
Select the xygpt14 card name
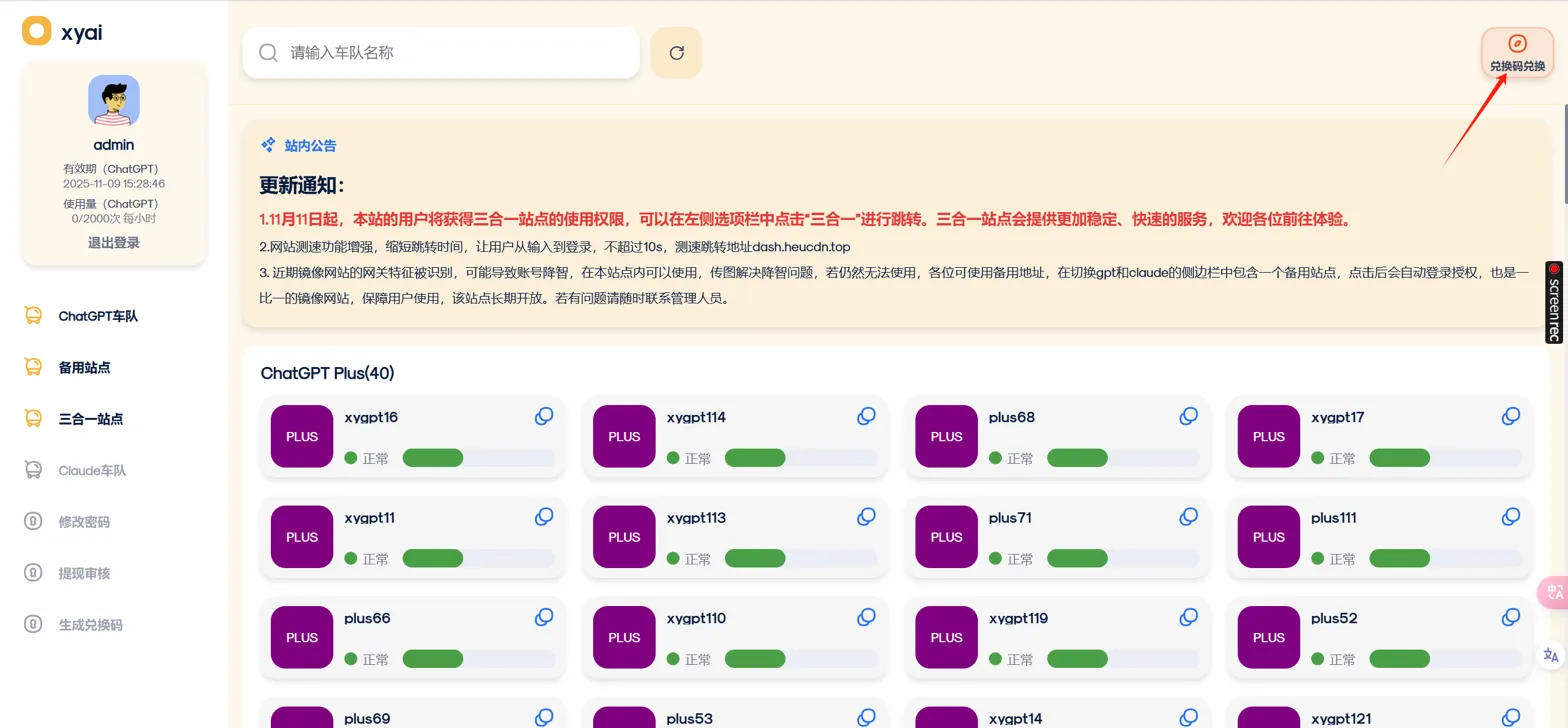pos(1016,718)
